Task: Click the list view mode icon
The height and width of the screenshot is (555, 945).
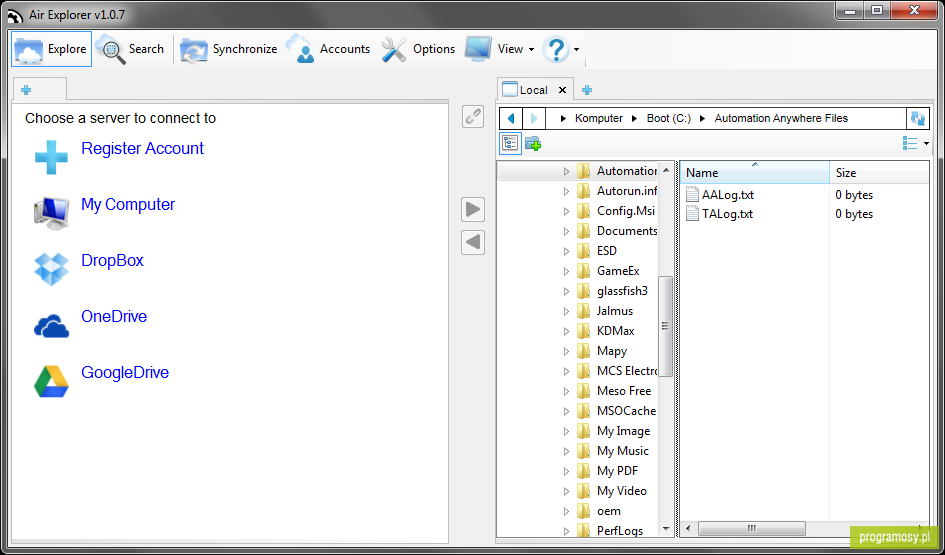Action: pos(909,143)
